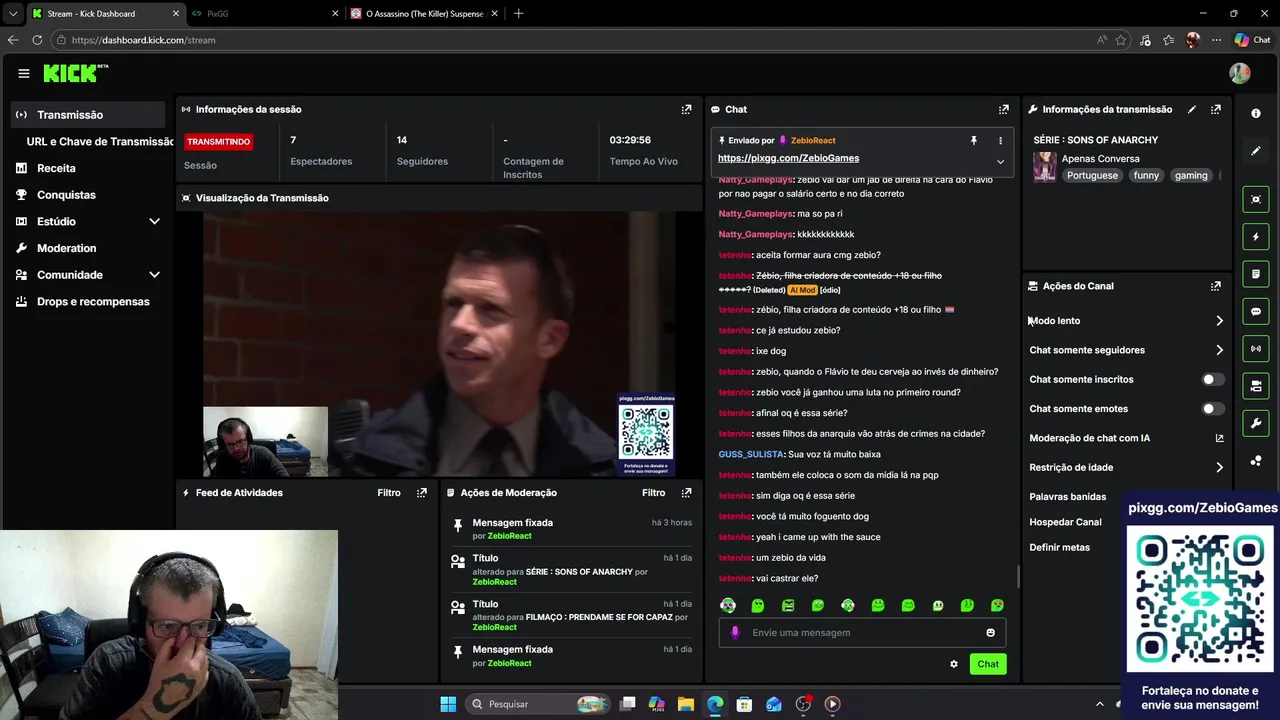Expand the Comunidade sidebar section
This screenshot has width=1280, height=720.
[x=154, y=274]
